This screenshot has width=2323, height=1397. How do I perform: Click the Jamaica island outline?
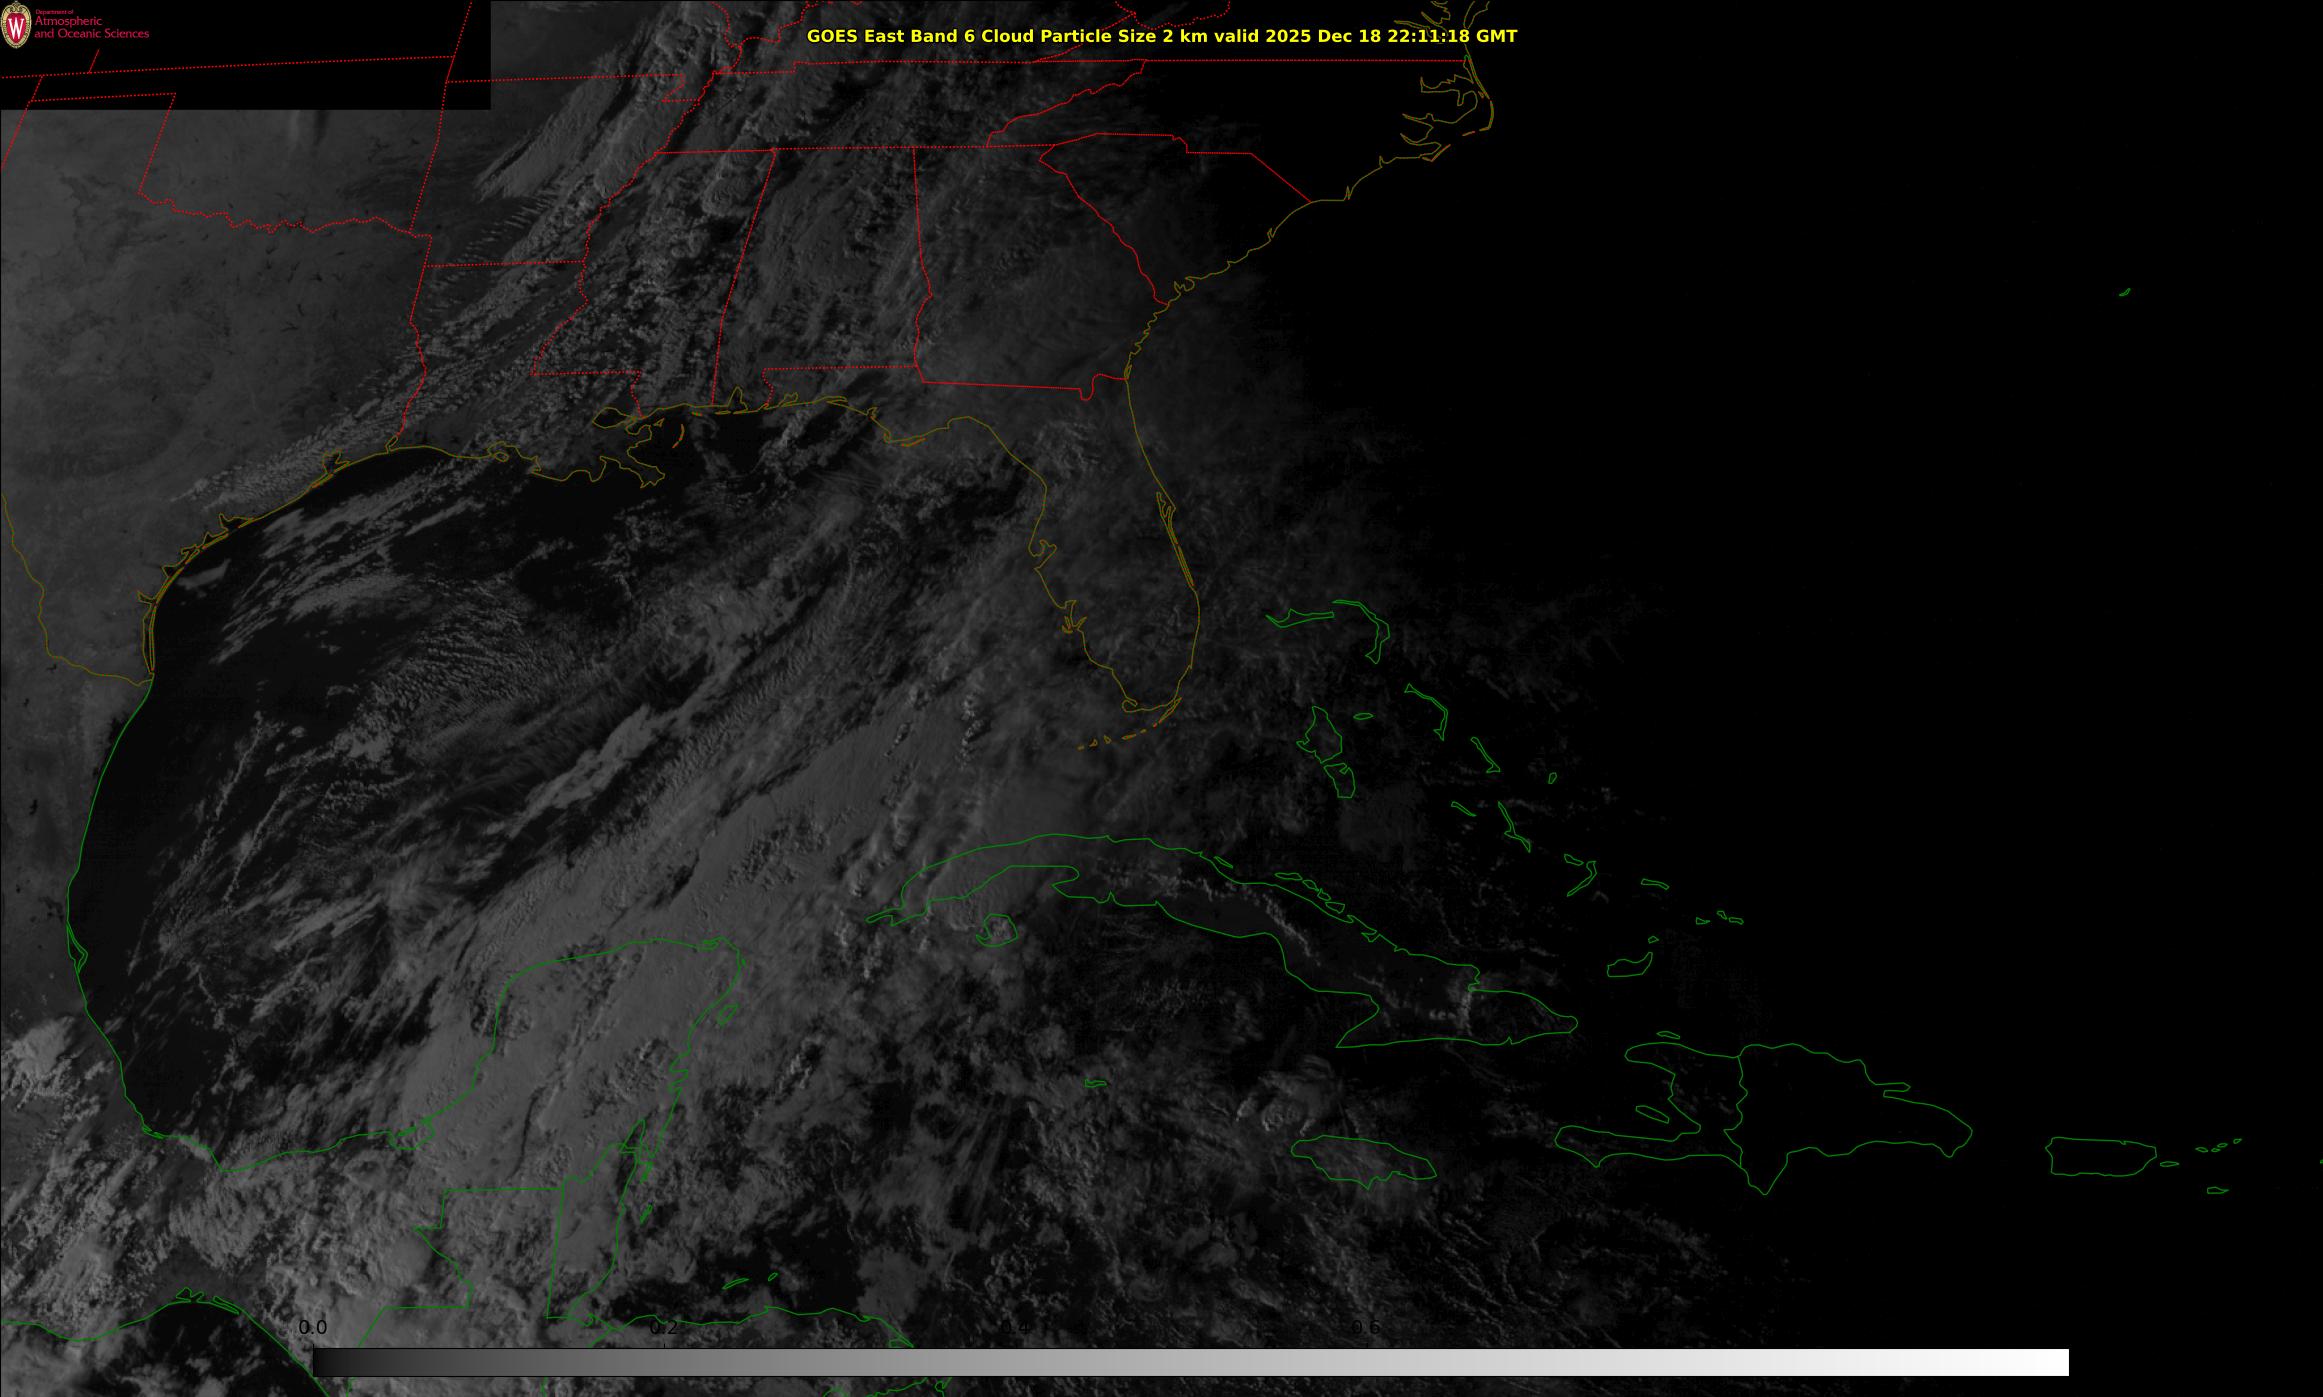coord(1362,1158)
